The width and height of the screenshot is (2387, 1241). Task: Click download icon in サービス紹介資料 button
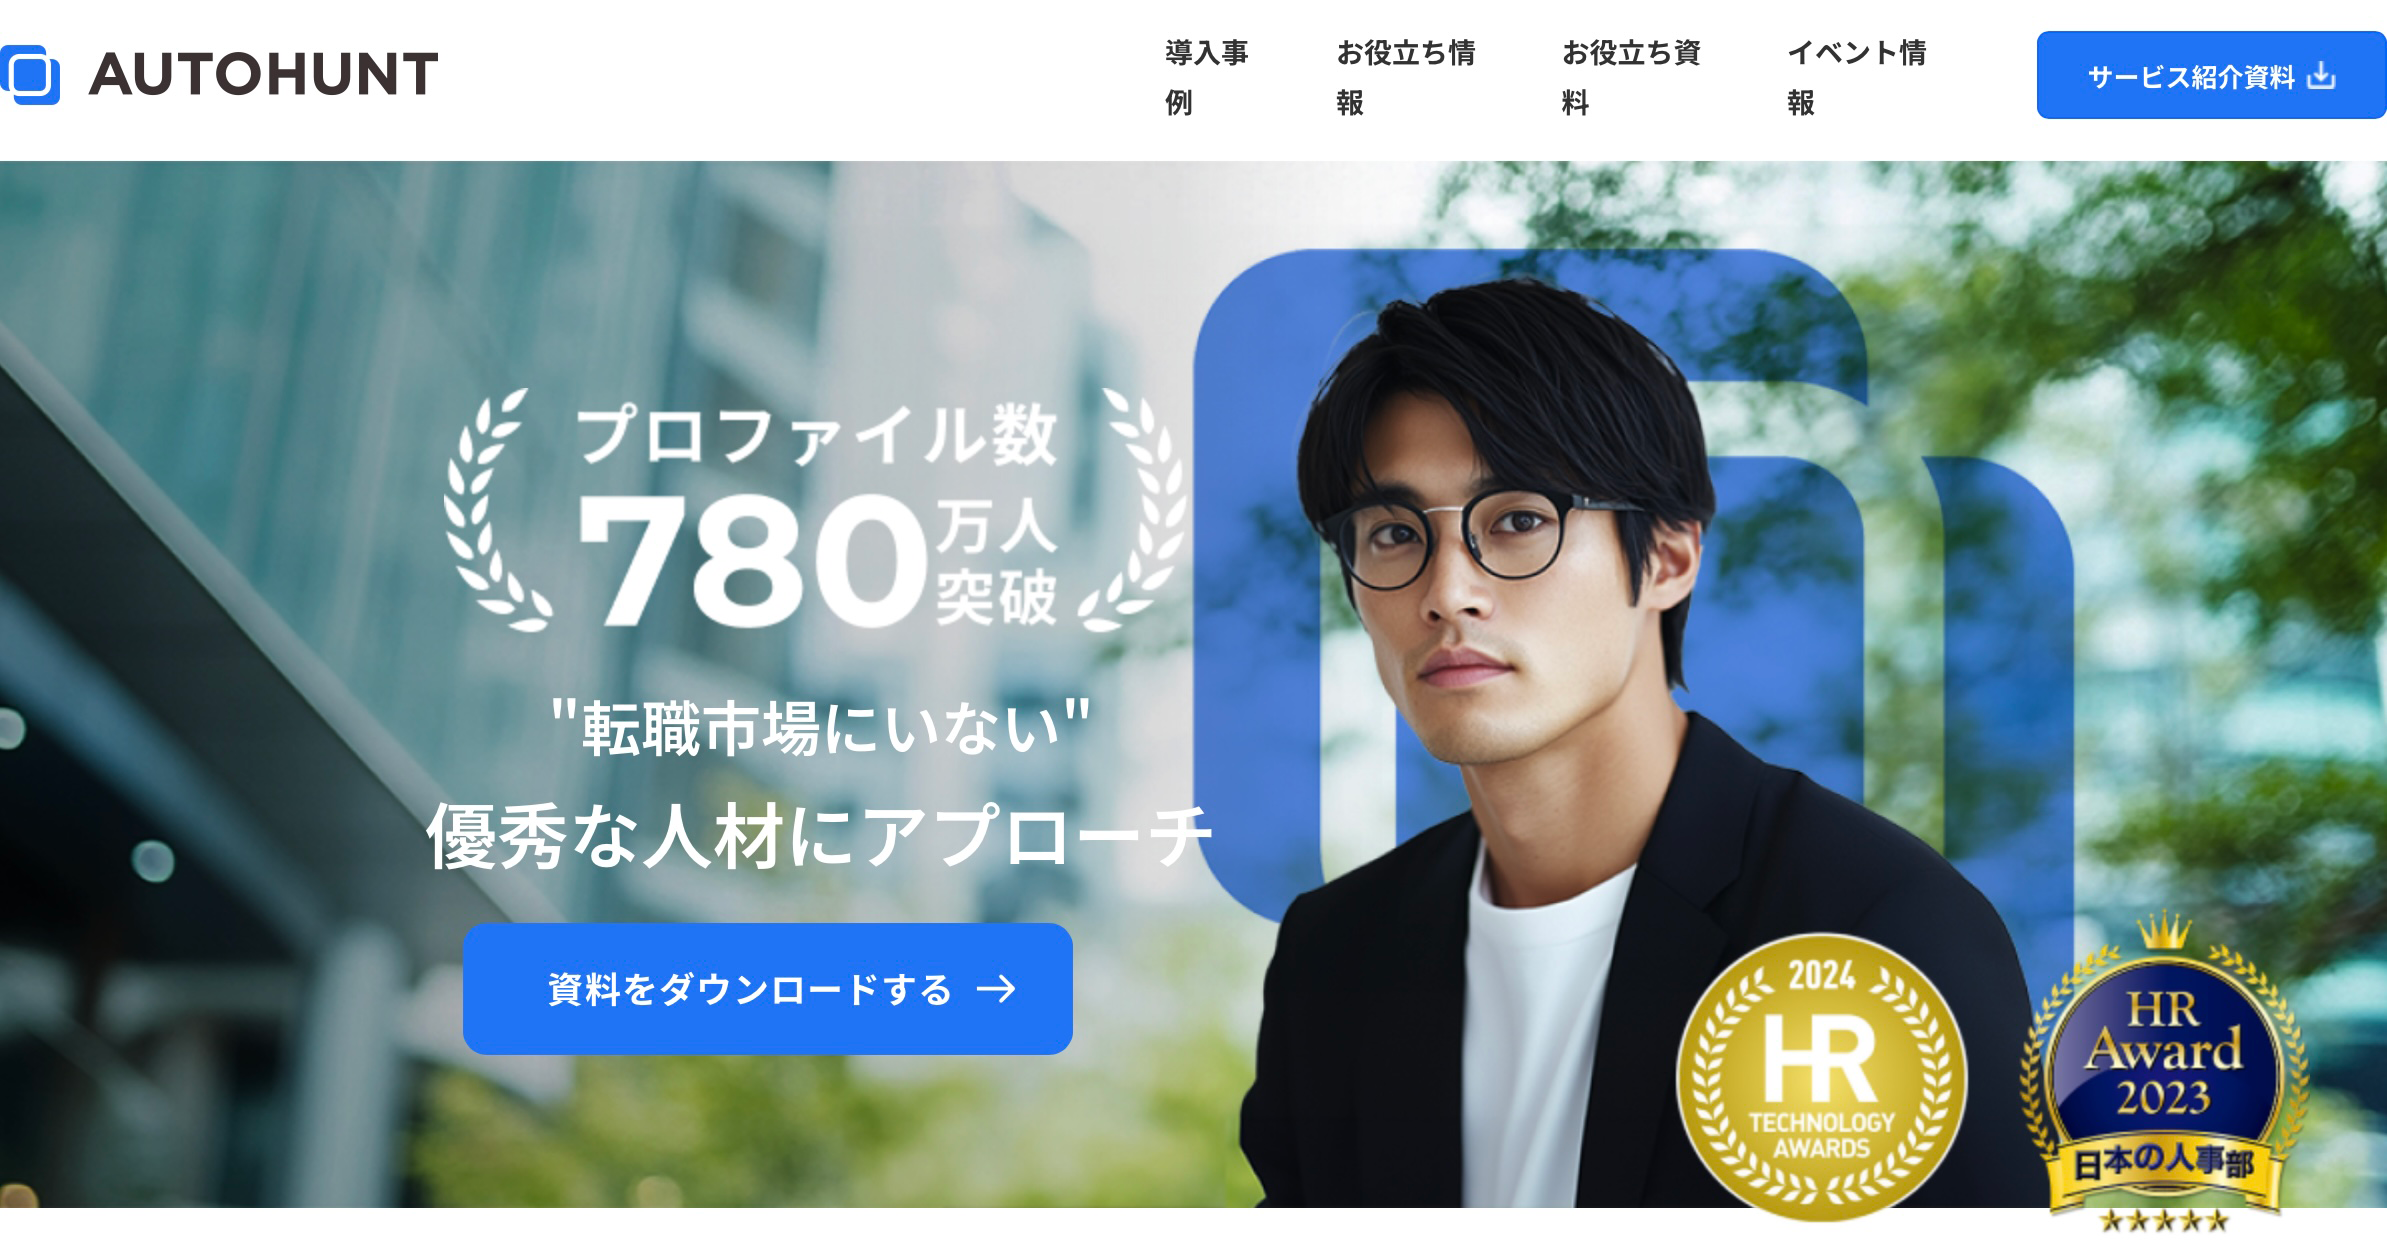(x=2321, y=76)
